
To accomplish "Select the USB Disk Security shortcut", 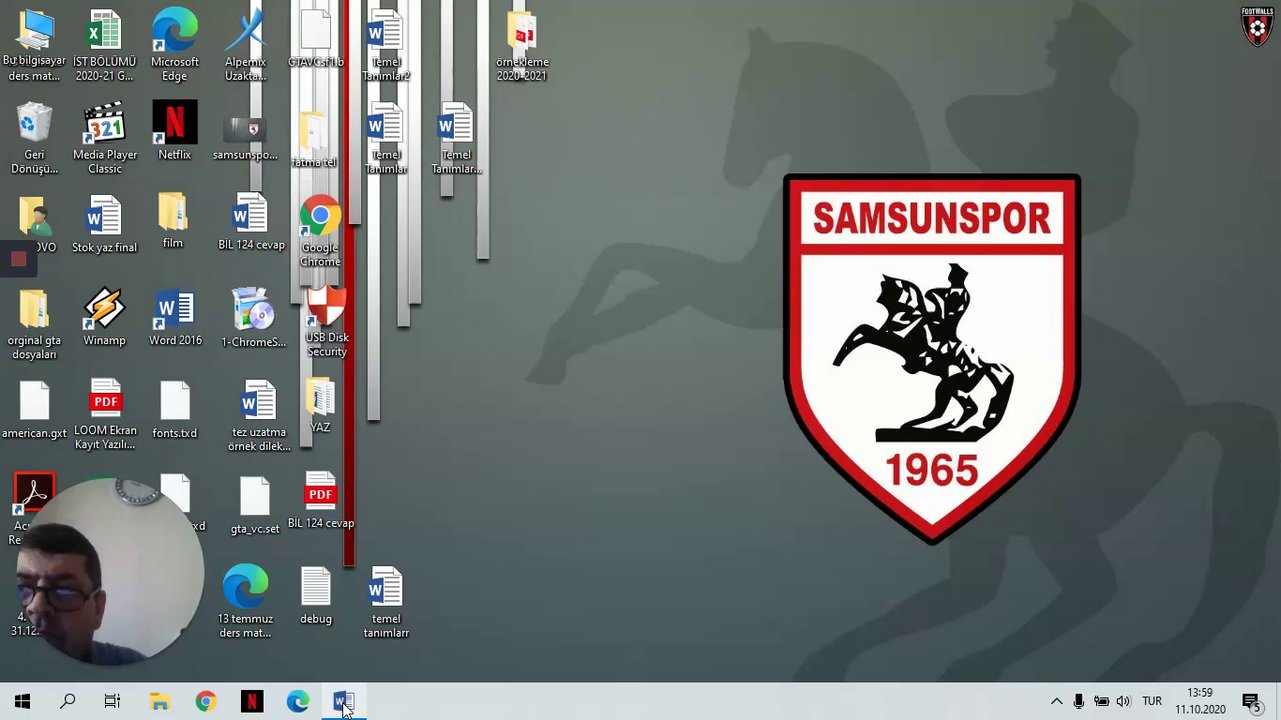I will click(x=327, y=322).
